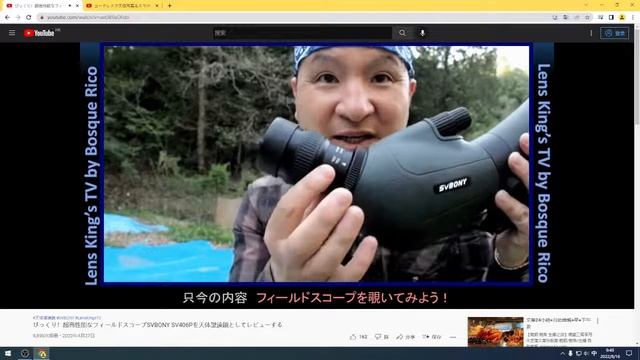The image size is (640, 360).
Task: Open the recommended video food thumbnail
Action: (496, 331)
